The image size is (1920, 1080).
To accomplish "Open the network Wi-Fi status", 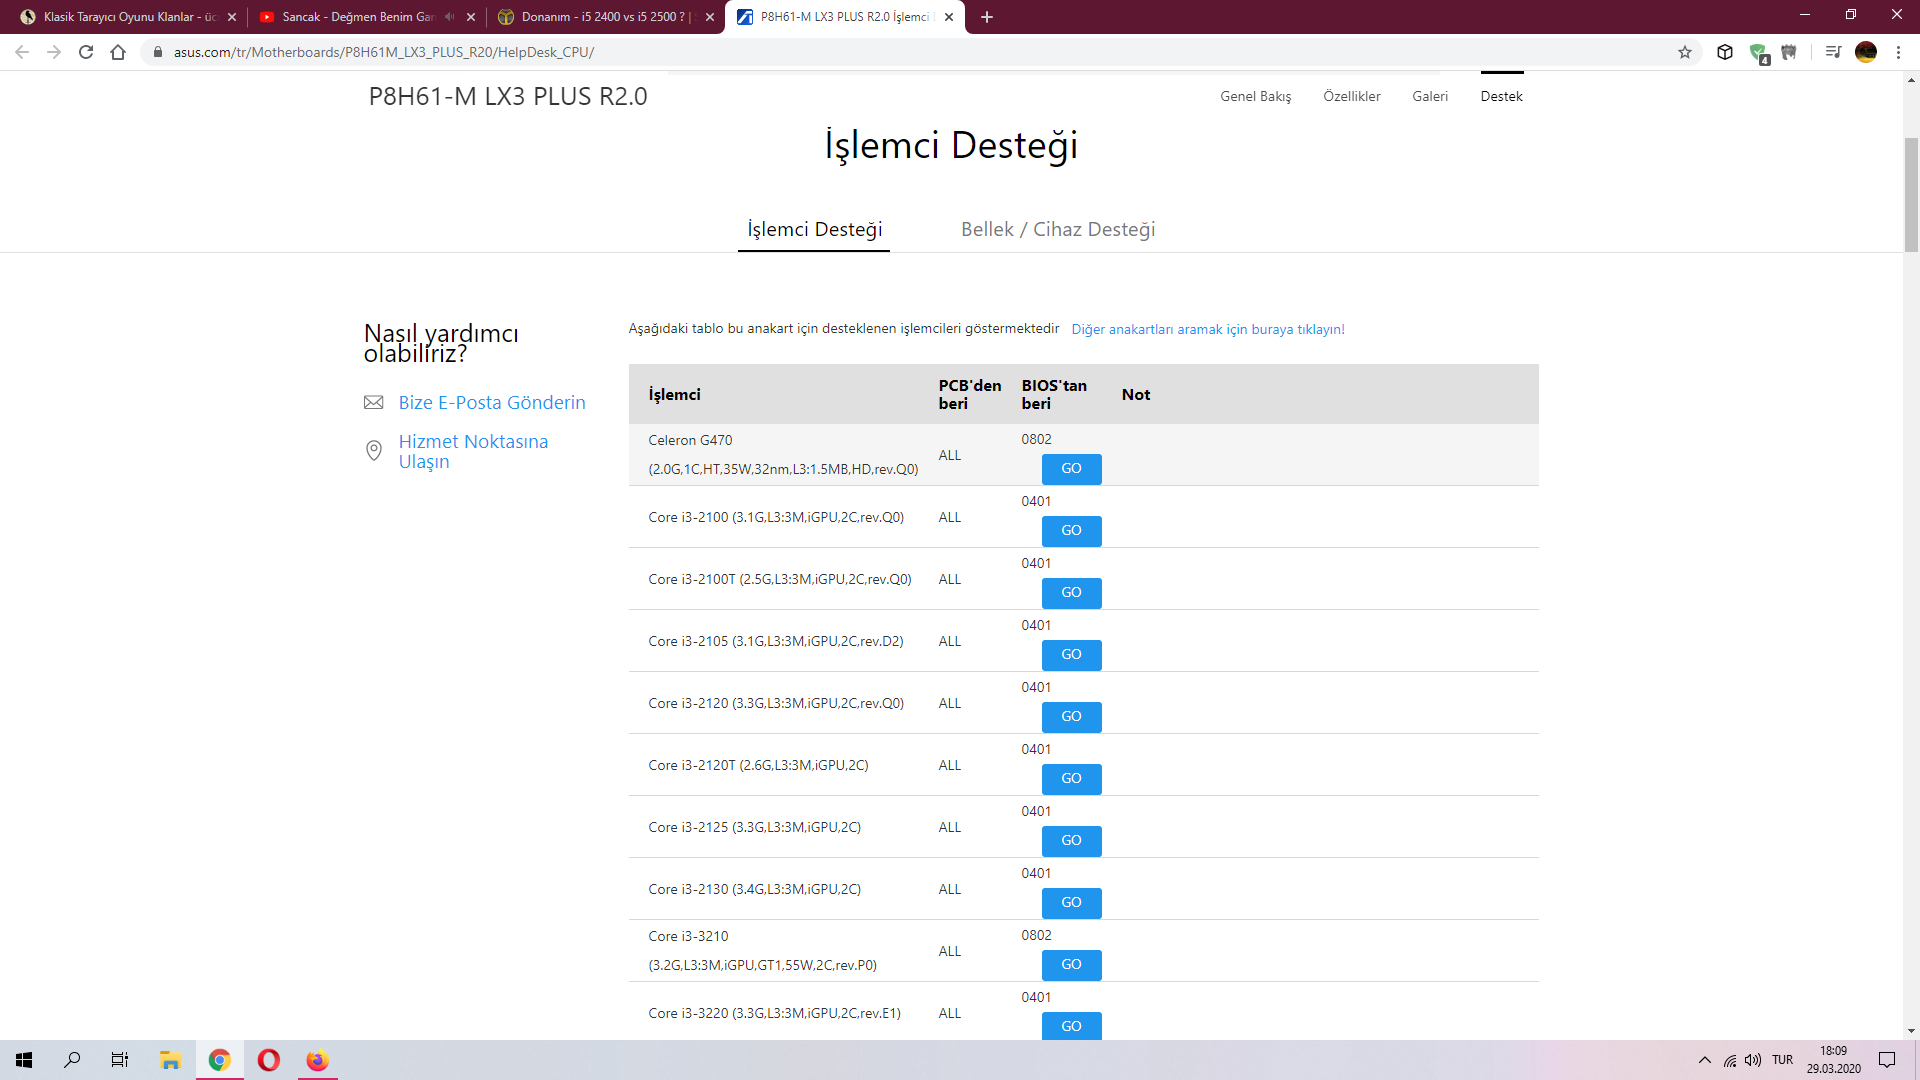I will click(x=1730, y=1060).
